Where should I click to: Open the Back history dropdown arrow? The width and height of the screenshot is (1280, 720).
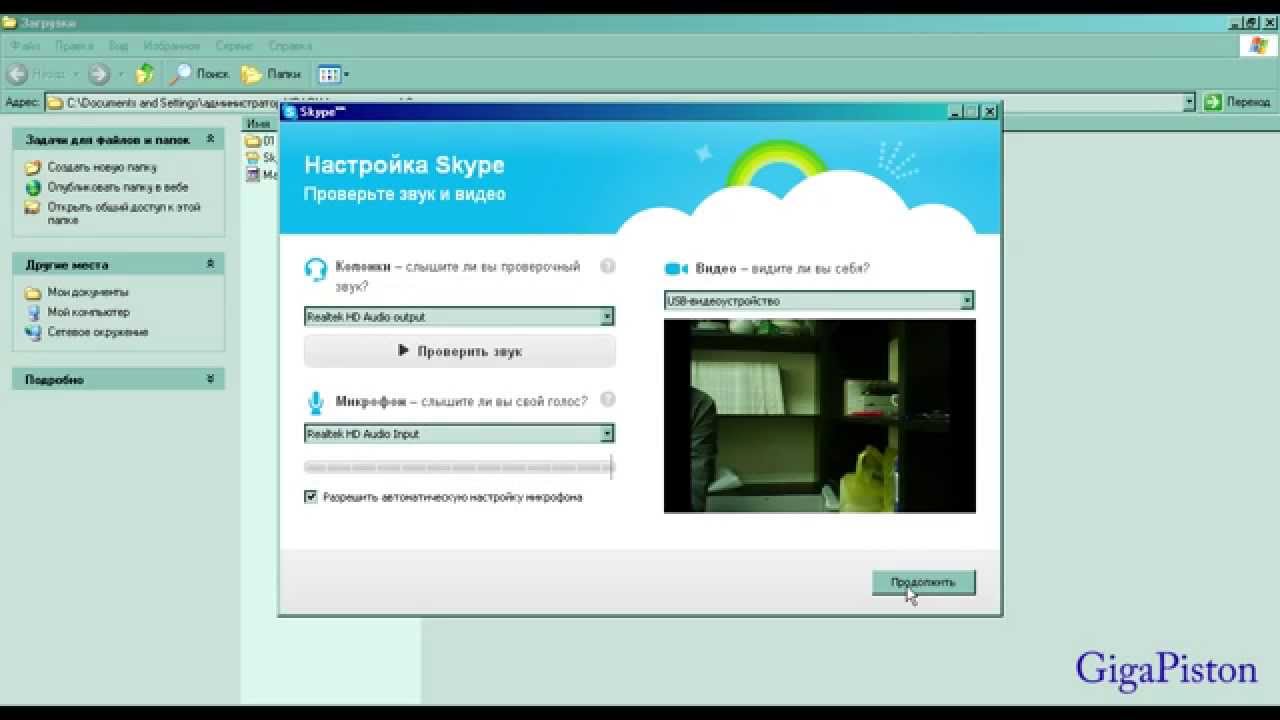[x=75, y=74]
